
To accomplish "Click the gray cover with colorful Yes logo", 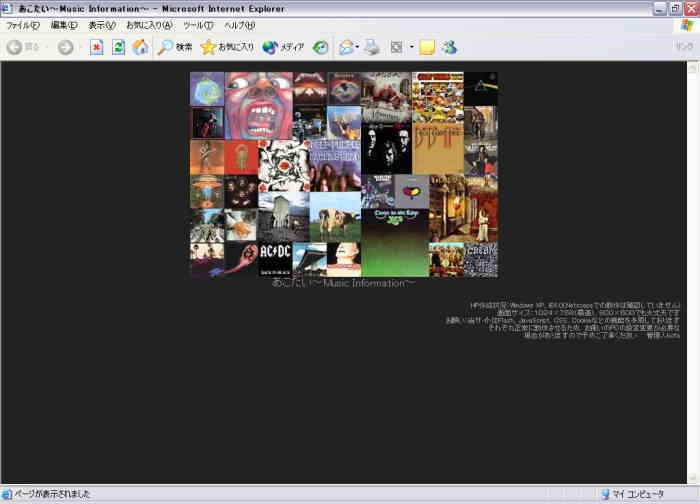I will (412, 192).
